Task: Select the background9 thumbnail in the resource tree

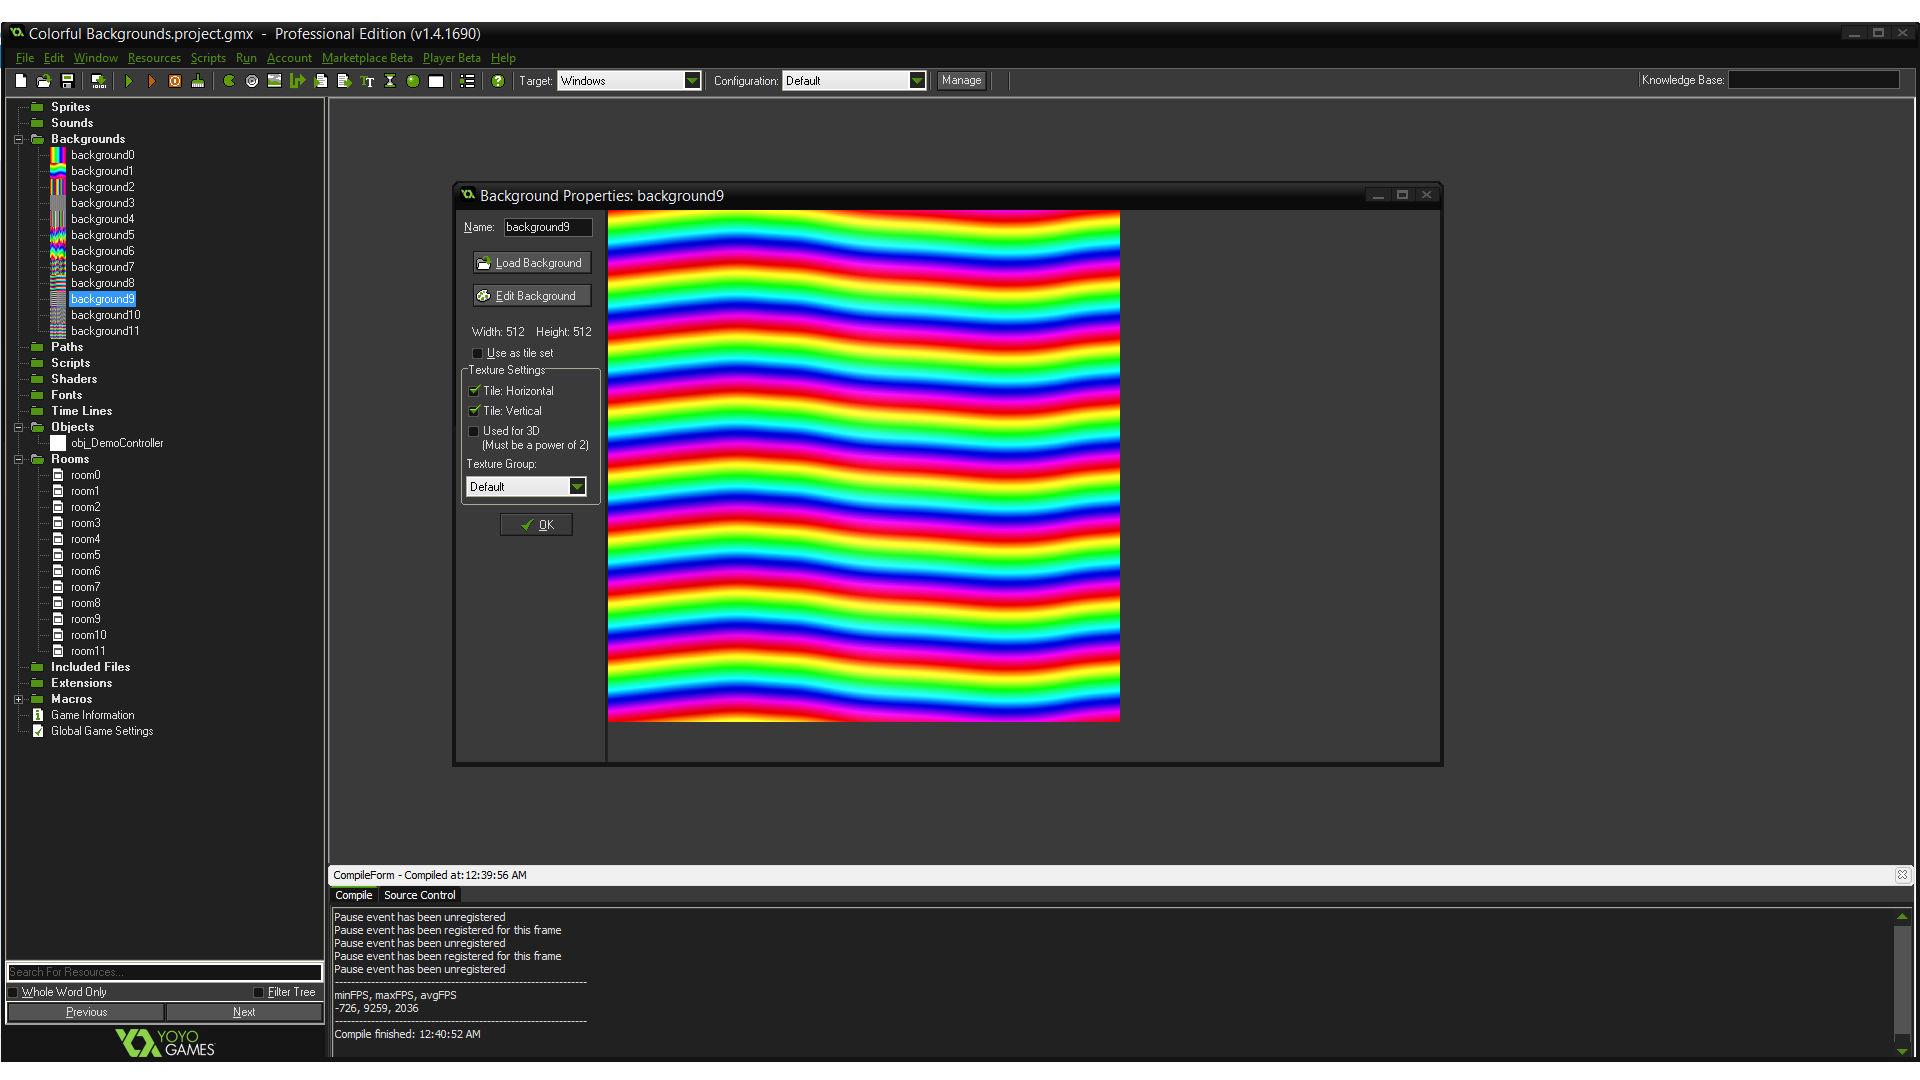Action: pos(58,298)
